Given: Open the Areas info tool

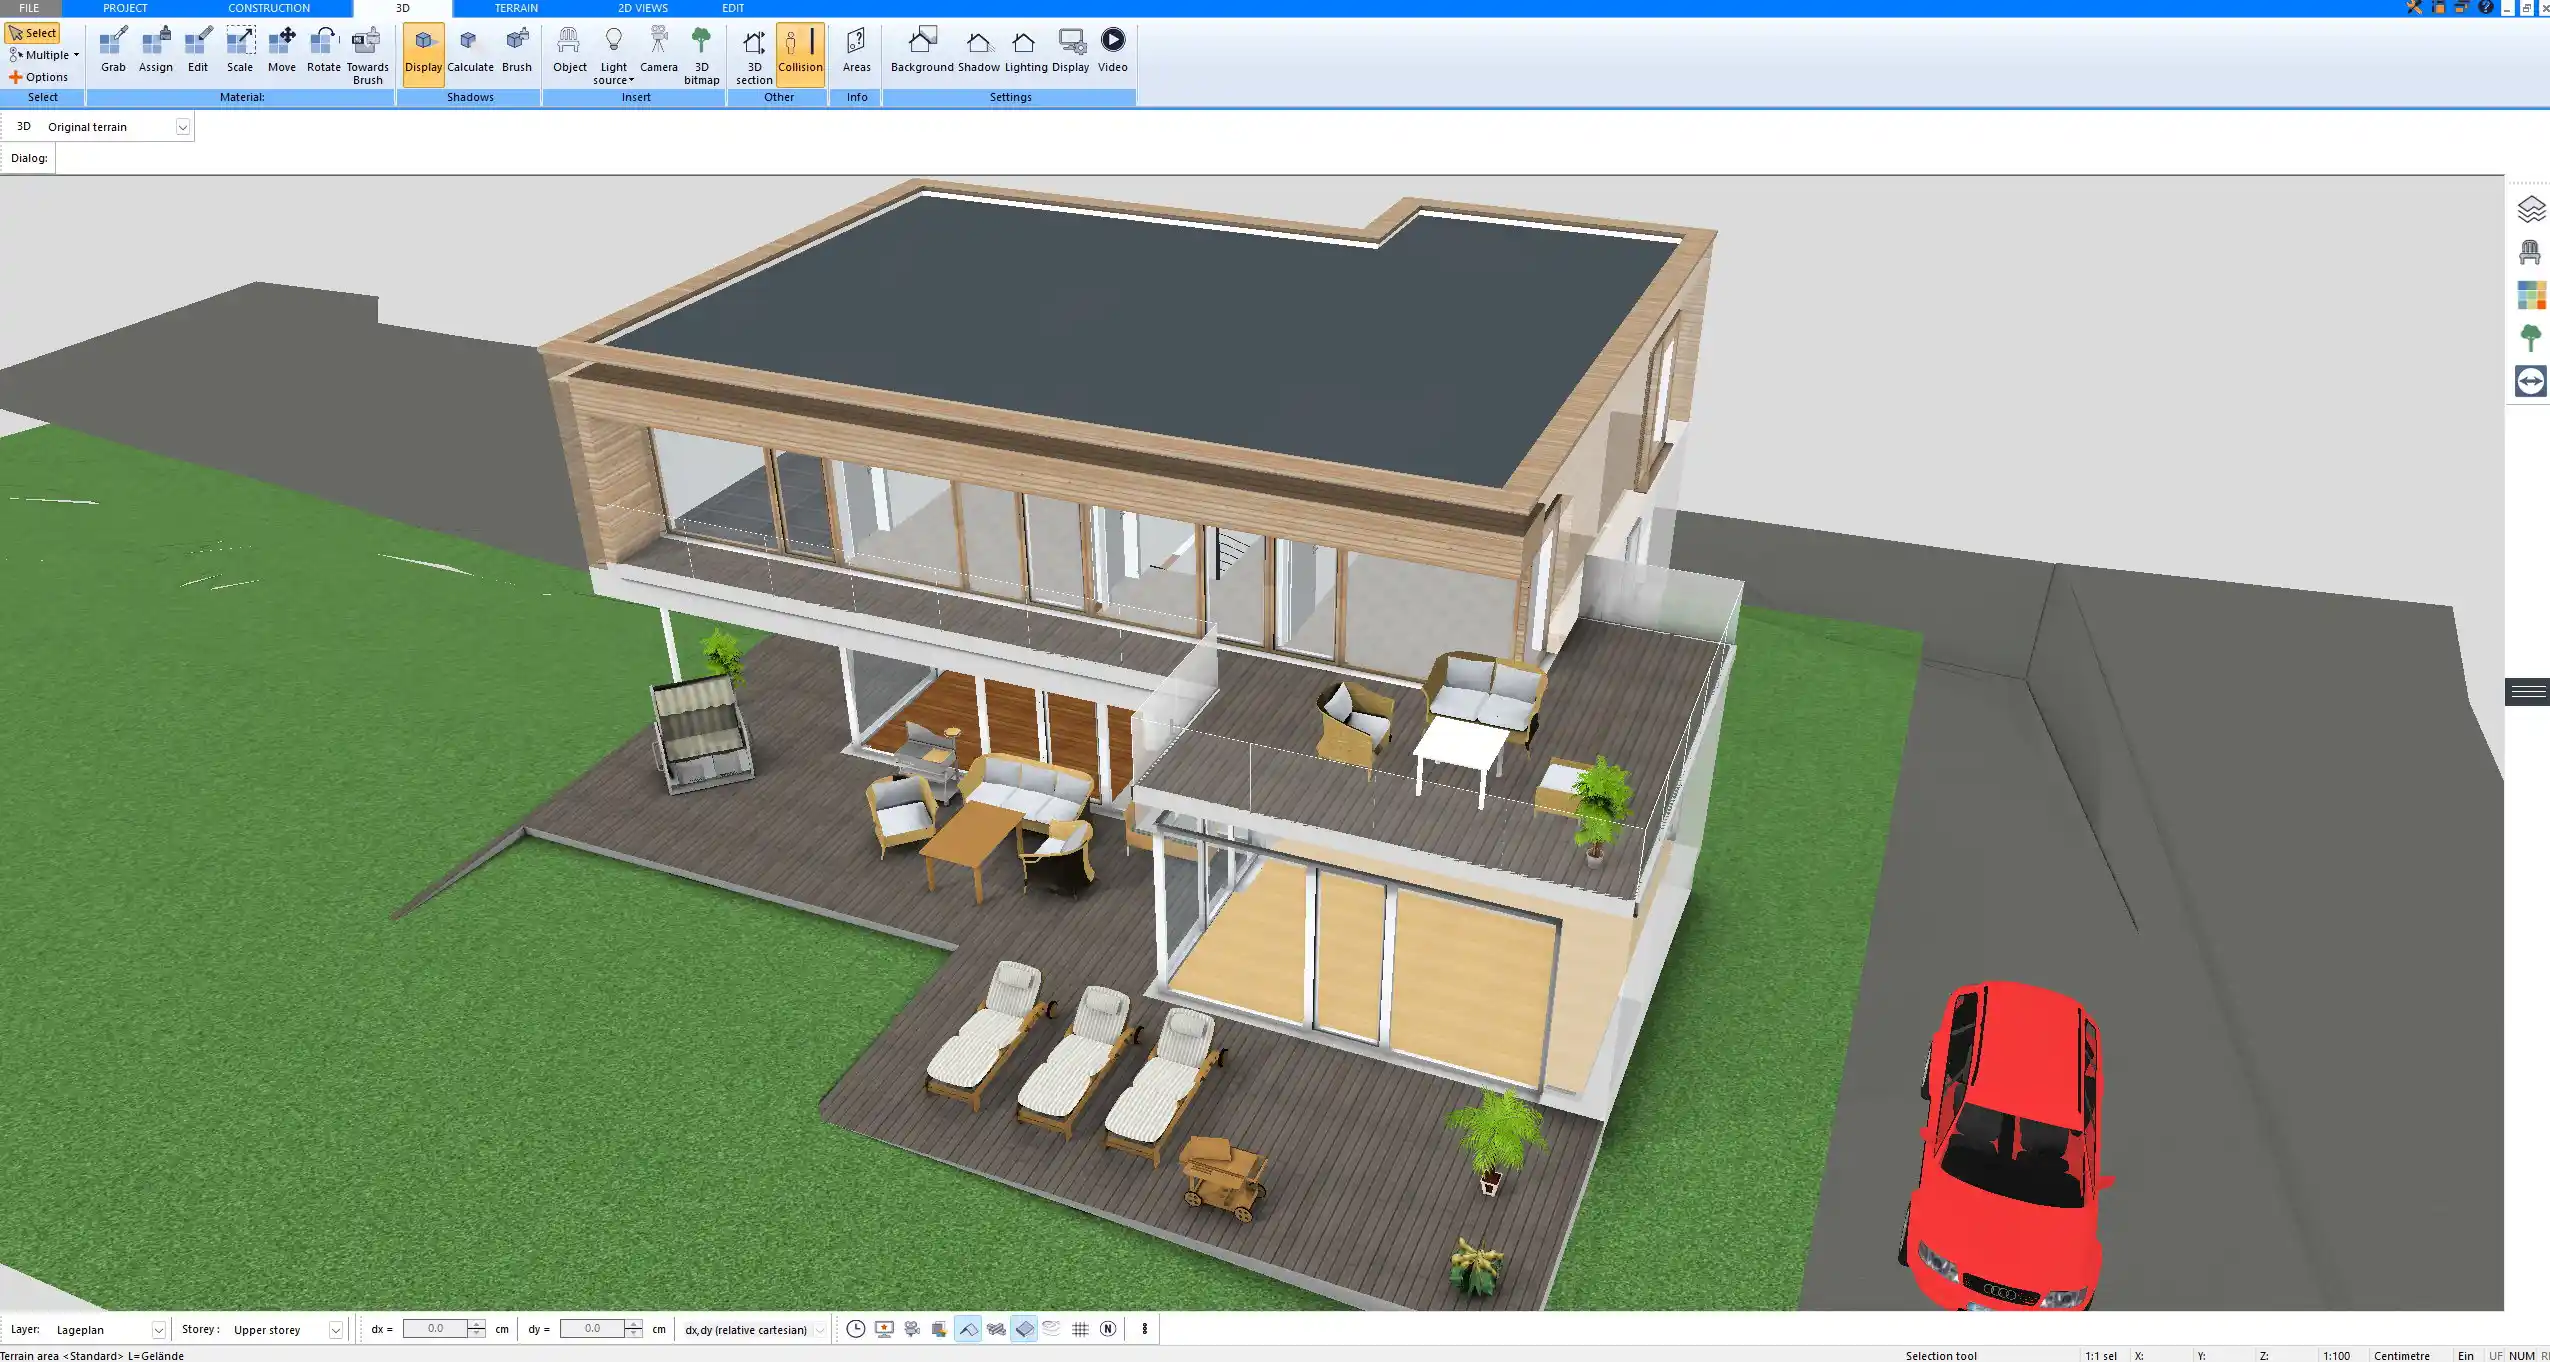Looking at the screenshot, I should pos(856,50).
